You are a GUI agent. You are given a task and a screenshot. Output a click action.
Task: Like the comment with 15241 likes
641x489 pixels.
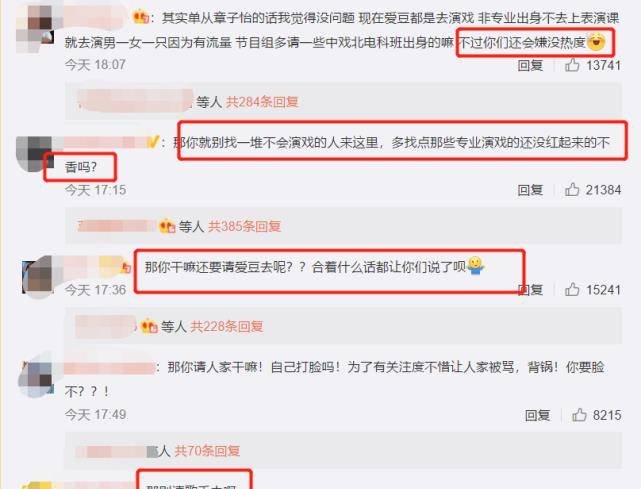pos(572,289)
